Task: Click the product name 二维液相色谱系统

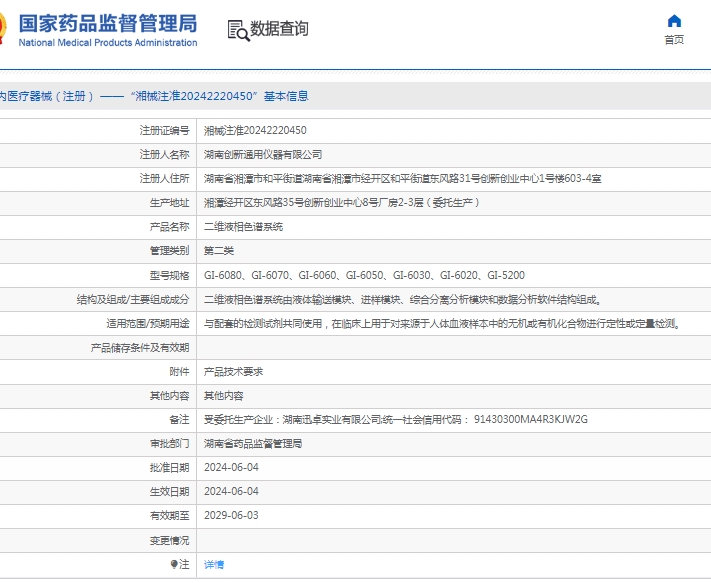Action: [243, 227]
